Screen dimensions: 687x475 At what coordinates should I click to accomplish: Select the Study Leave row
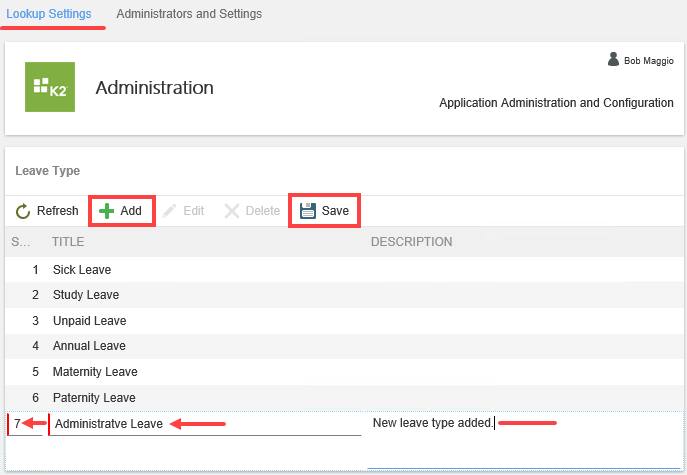[x=87, y=295]
